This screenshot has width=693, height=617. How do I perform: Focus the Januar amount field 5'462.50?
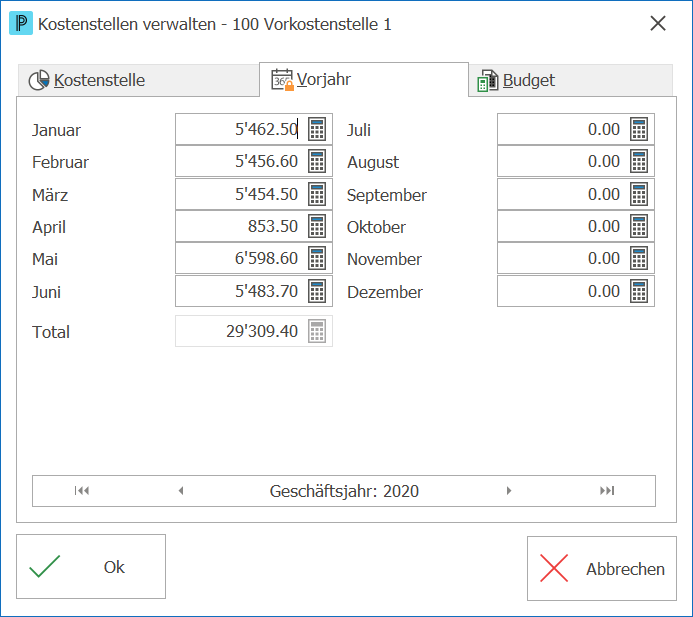[x=254, y=129]
